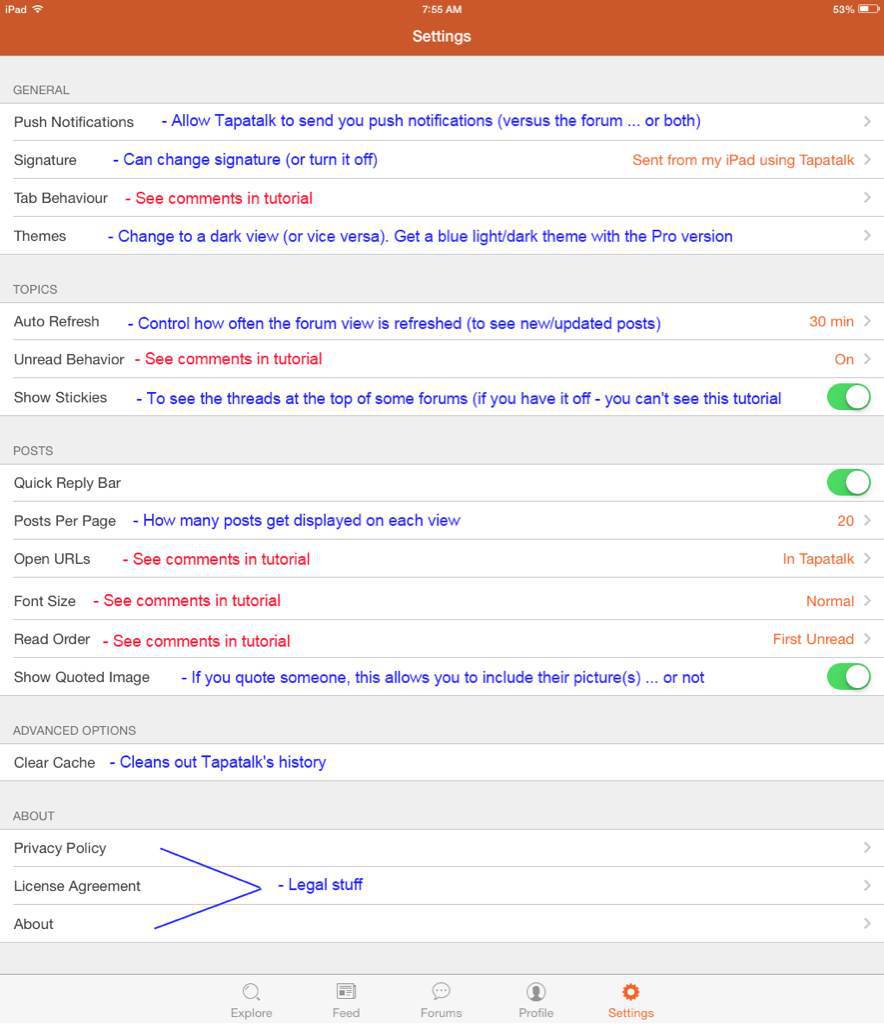The height and width of the screenshot is (1024, 884).
Task: Tap the Settings title in header
Action: click(441, 36)
